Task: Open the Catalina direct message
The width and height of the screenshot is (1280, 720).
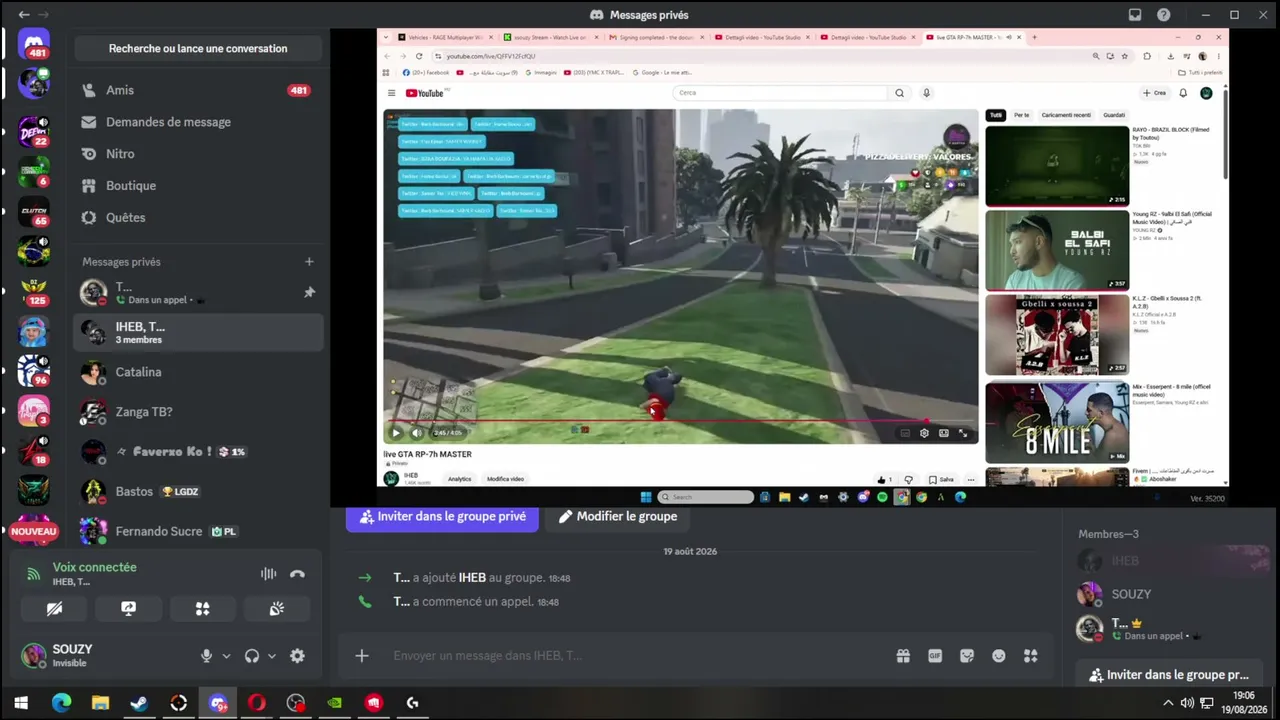Action: 198,372
